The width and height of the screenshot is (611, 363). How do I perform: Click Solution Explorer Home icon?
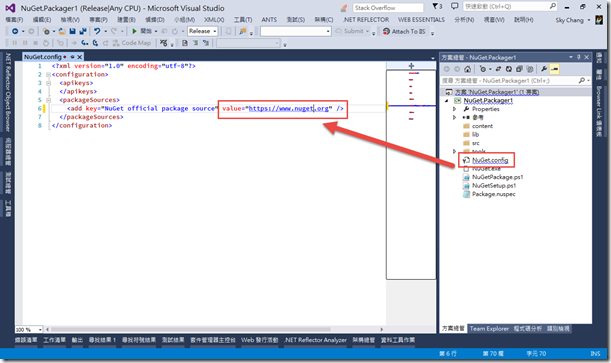467,69
